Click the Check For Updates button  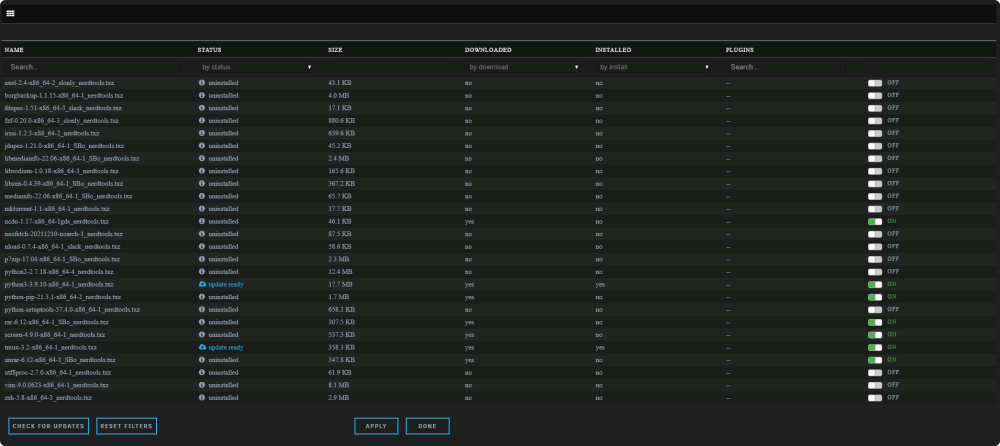48,426
